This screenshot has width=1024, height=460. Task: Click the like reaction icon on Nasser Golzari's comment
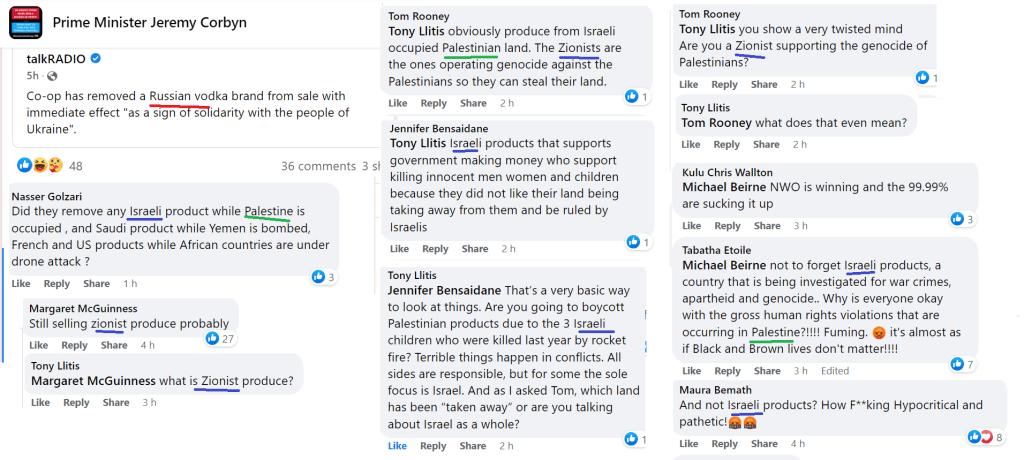point(319,277)
